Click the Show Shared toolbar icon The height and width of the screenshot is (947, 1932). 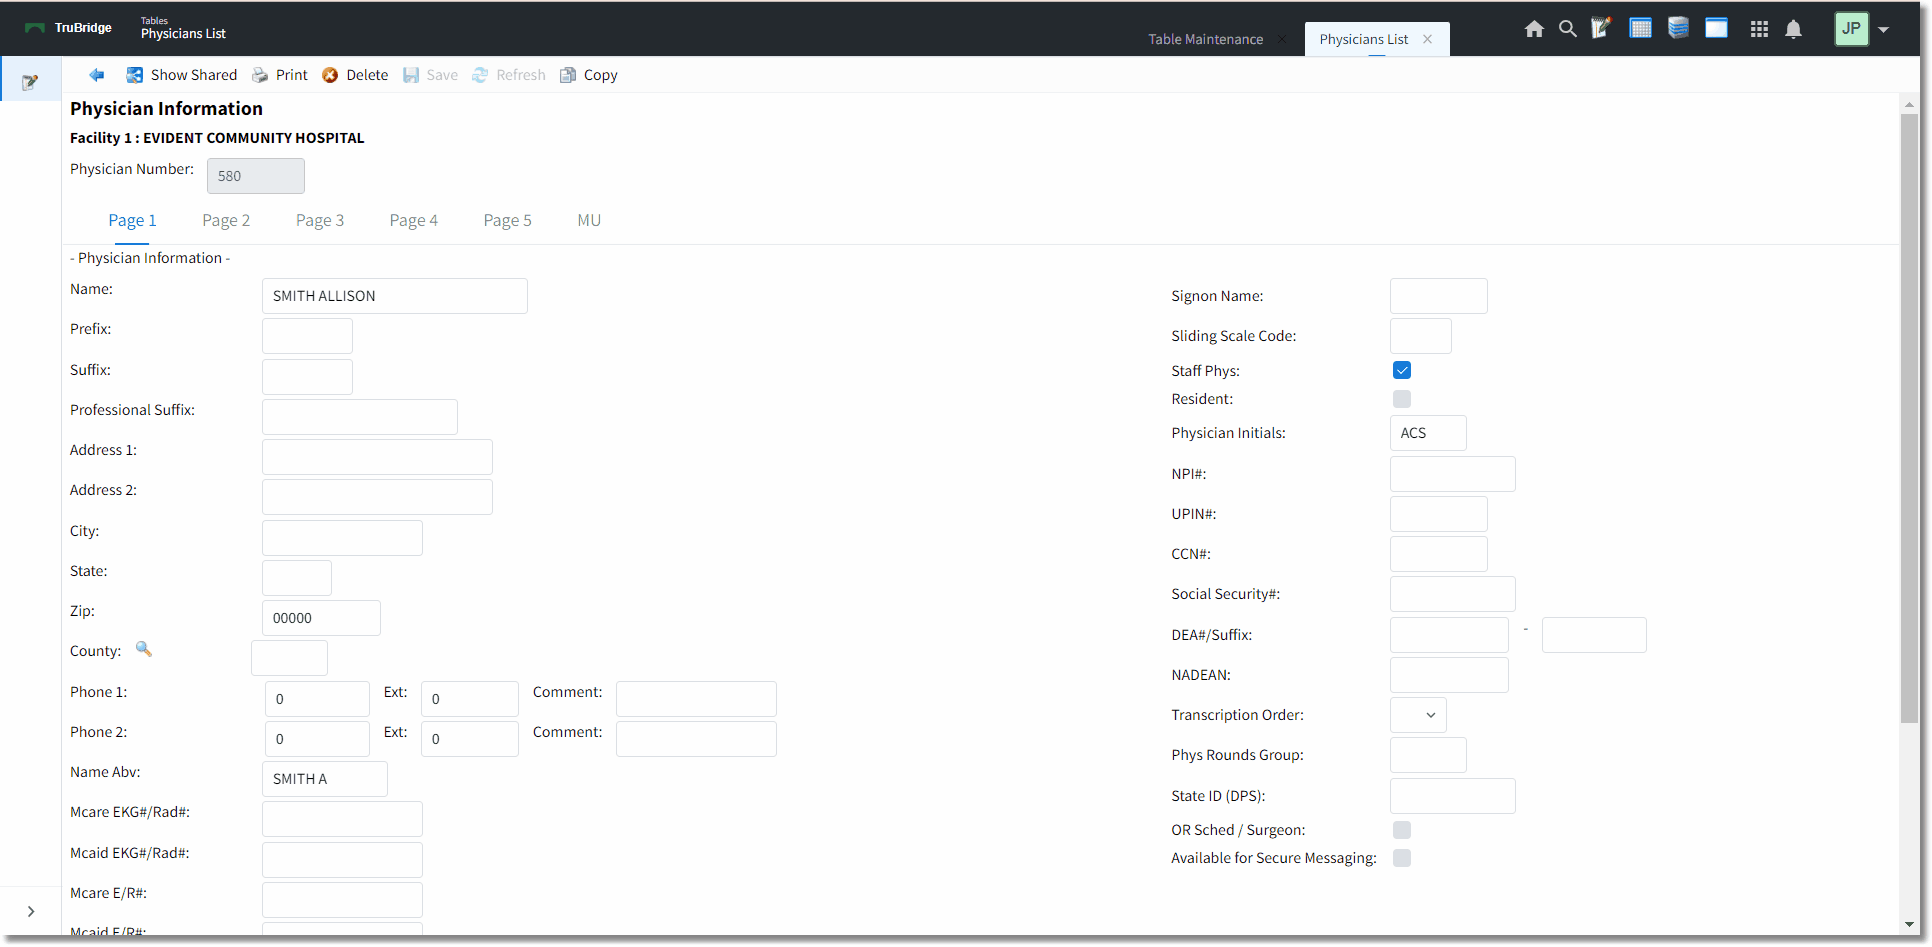tap(134, 75)
